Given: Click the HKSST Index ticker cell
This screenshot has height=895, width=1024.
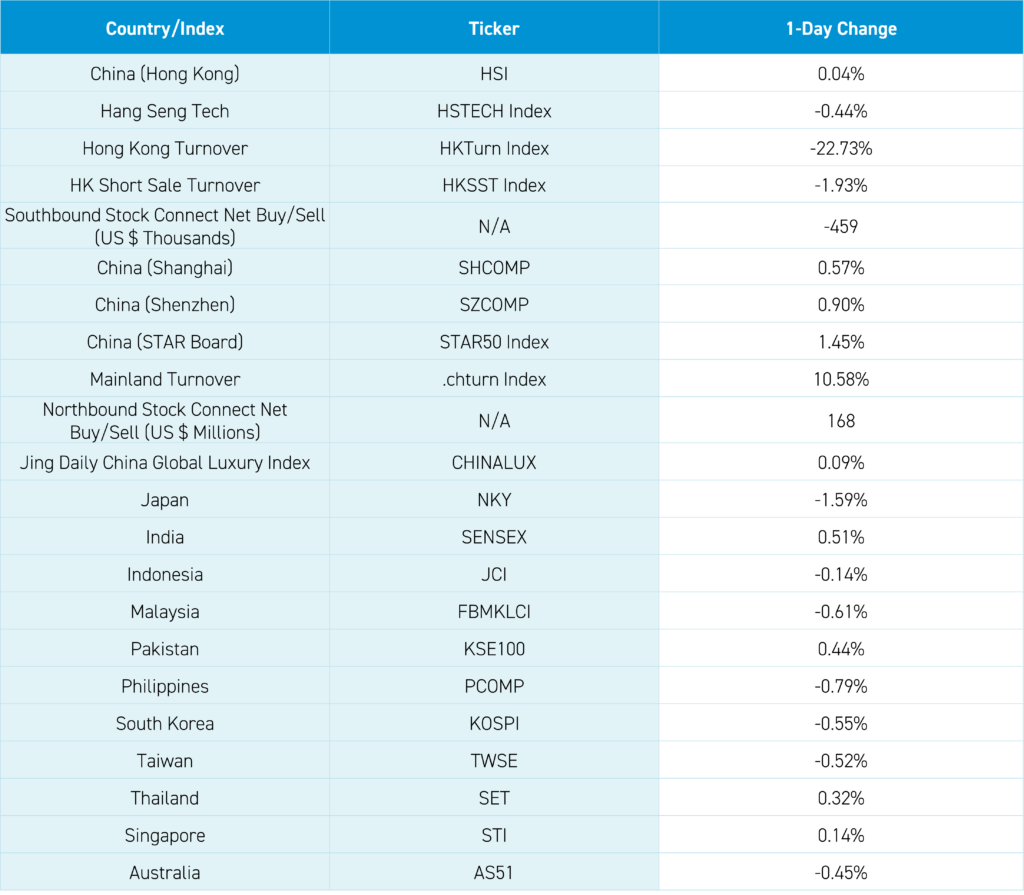Looking at the screenshot, I should [494, 185].
